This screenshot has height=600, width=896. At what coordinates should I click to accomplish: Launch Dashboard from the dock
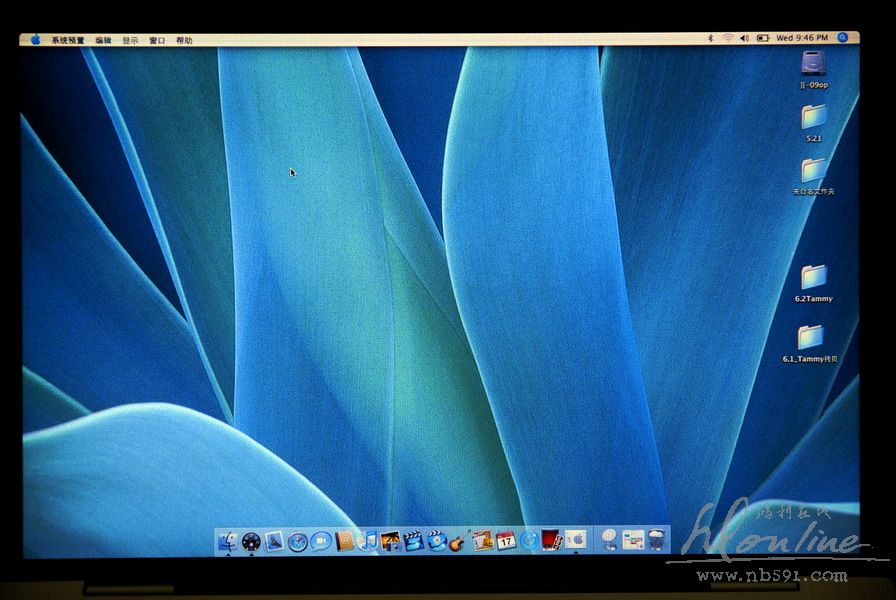tap(251, 541)
